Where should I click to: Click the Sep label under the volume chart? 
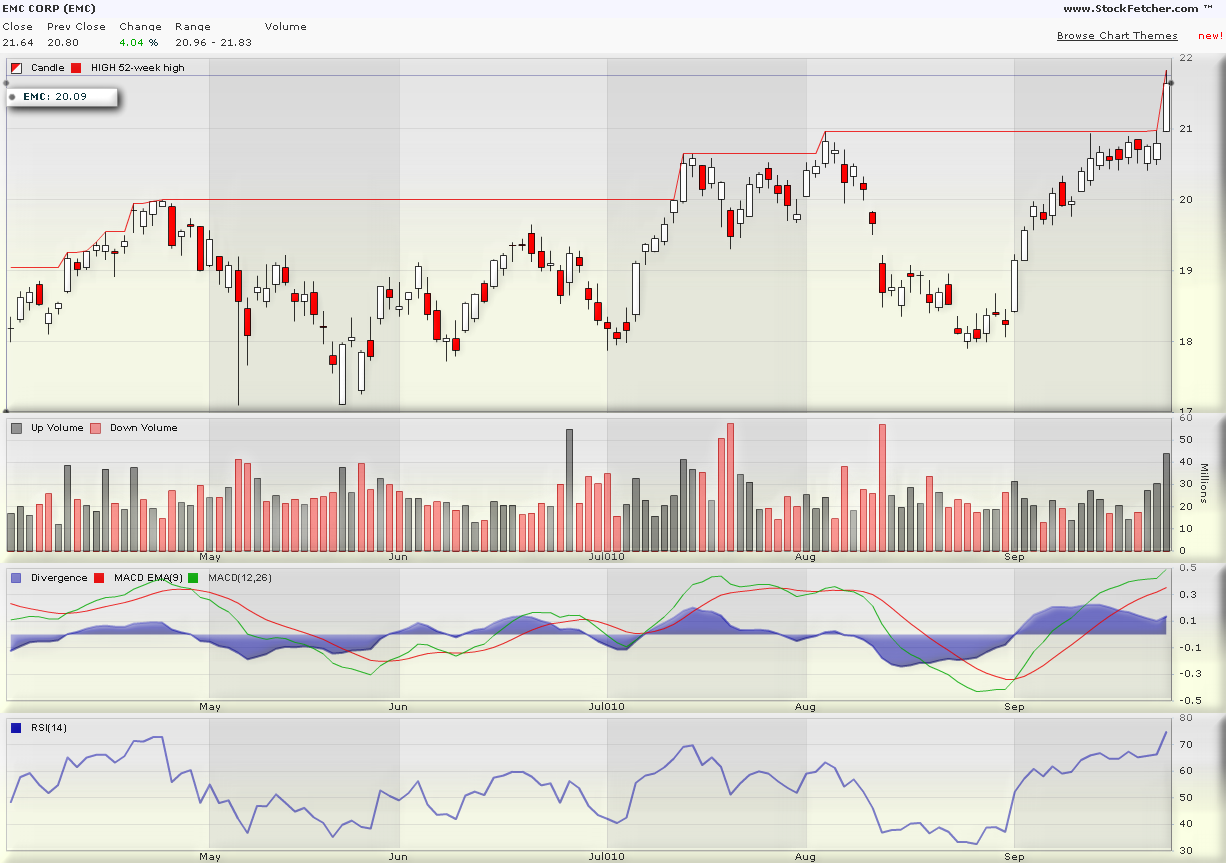pyautogui.click(x=1015, y=557)
